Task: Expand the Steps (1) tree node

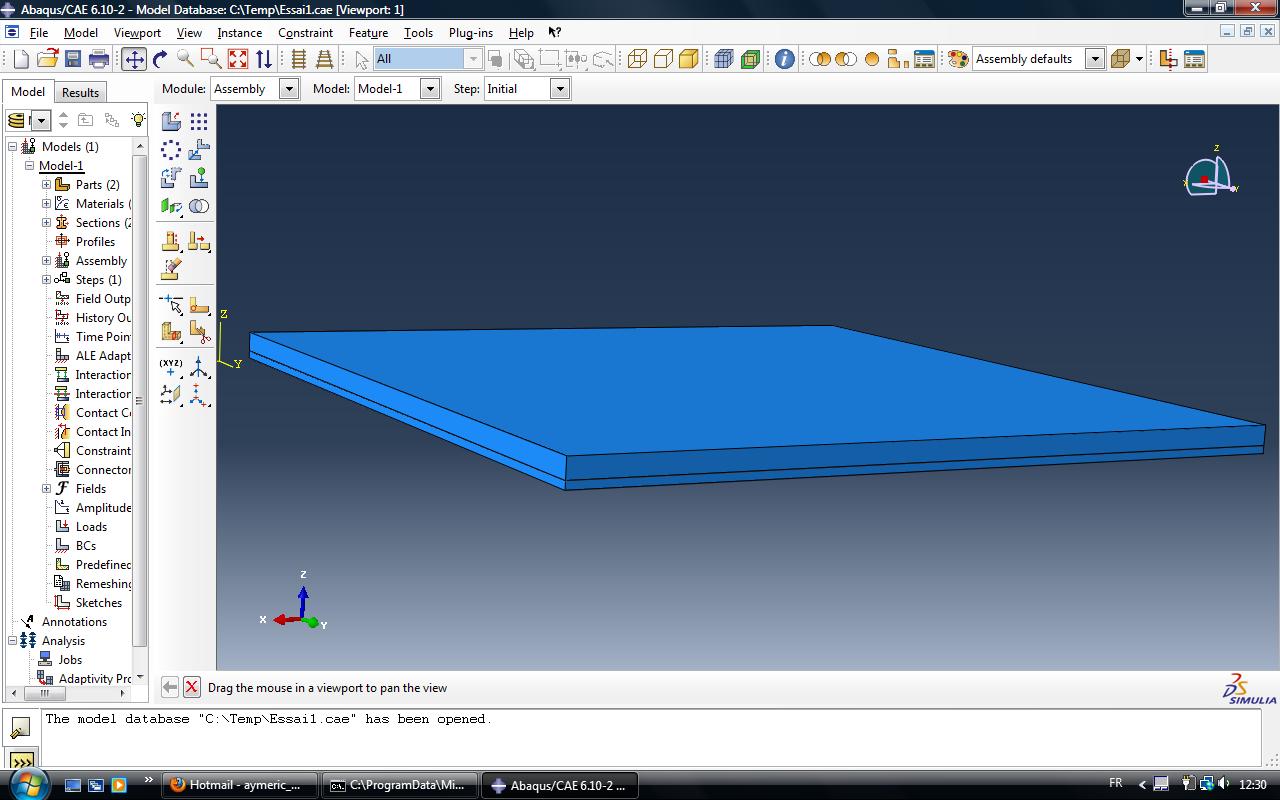Action: point(46,280)
